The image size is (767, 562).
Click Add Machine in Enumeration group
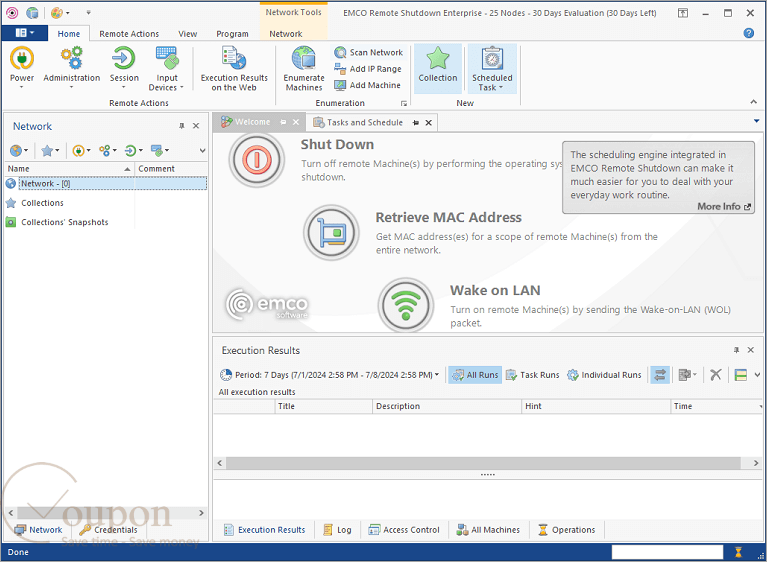click(x=367, y=85)
